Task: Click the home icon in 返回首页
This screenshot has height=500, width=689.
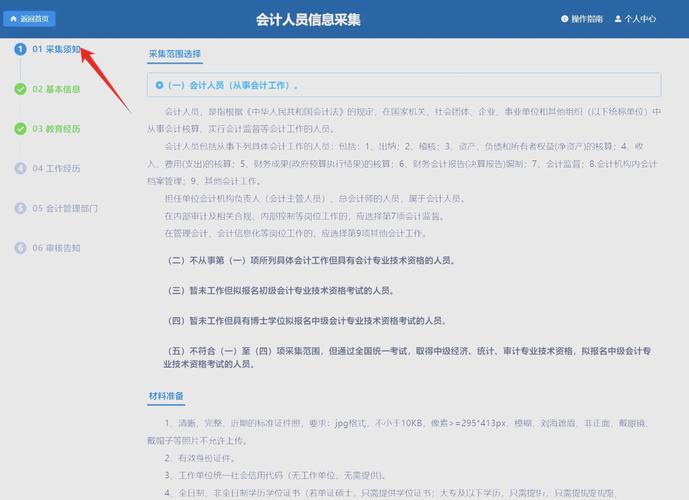Action: [13, 19]
